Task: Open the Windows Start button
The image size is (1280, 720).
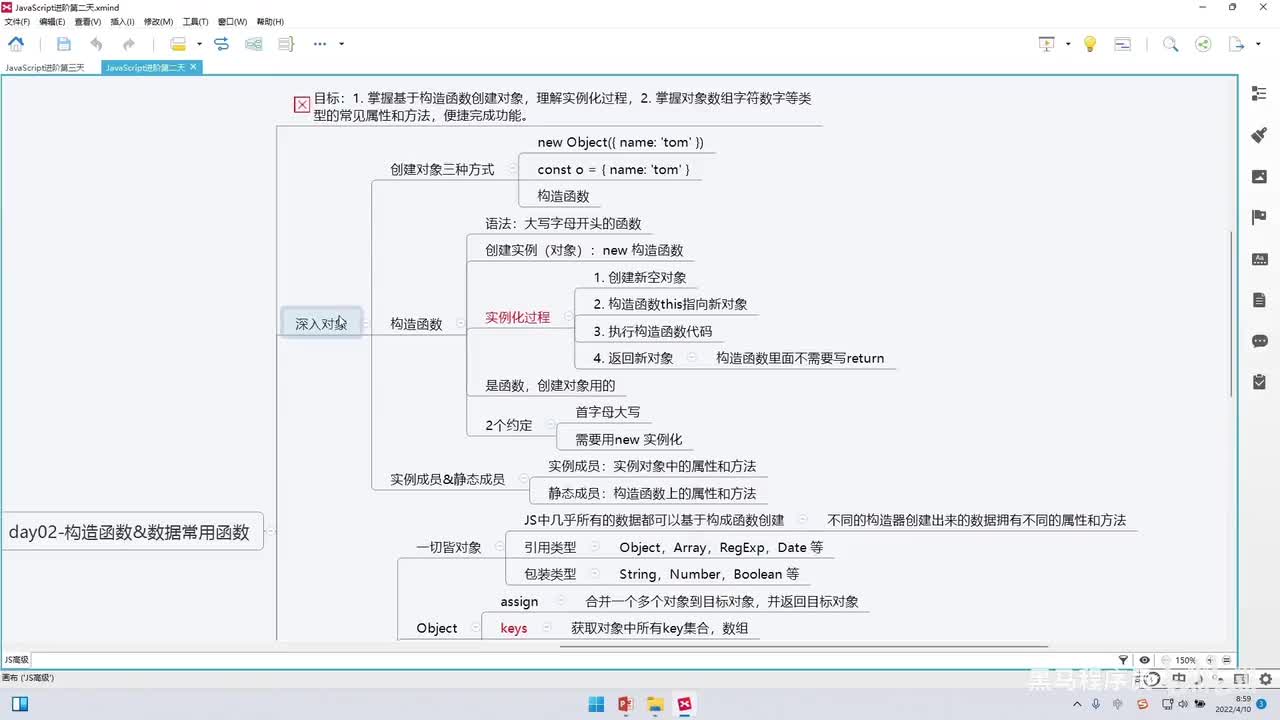Action: [597, 704]
